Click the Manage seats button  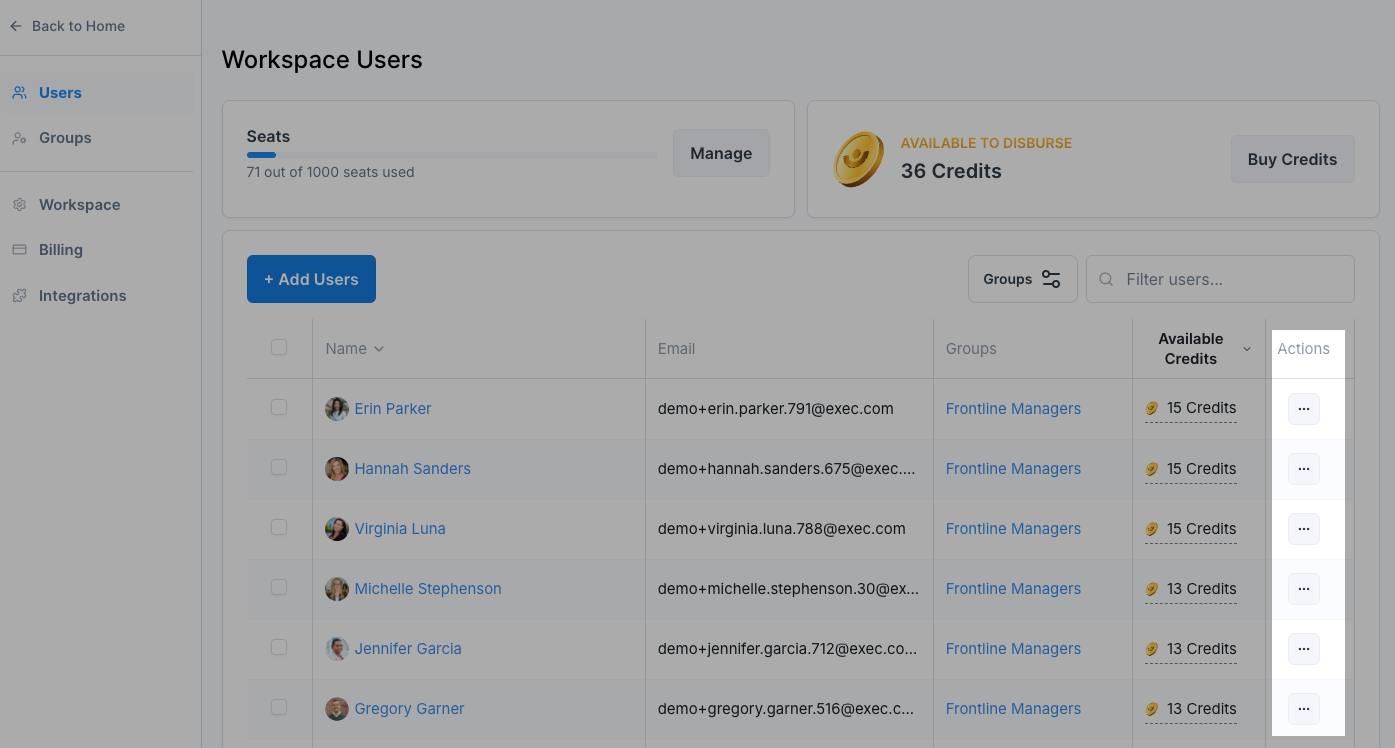721,153
